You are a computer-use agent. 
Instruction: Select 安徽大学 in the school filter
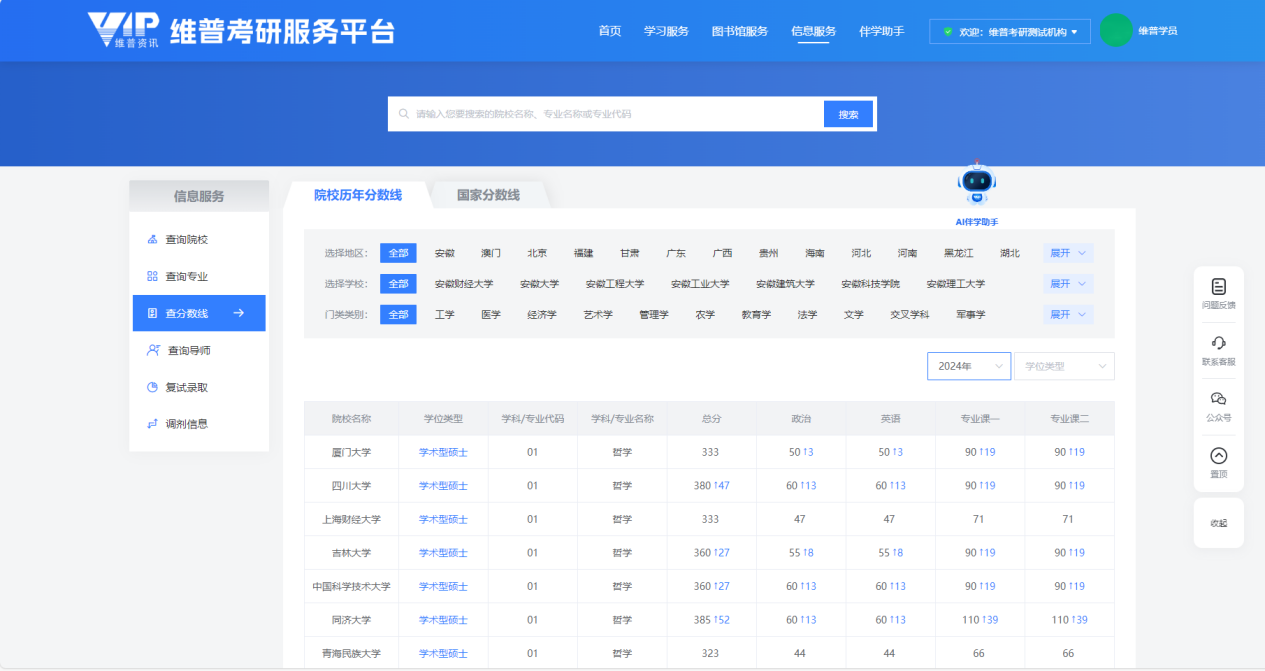tap(539, 284)
